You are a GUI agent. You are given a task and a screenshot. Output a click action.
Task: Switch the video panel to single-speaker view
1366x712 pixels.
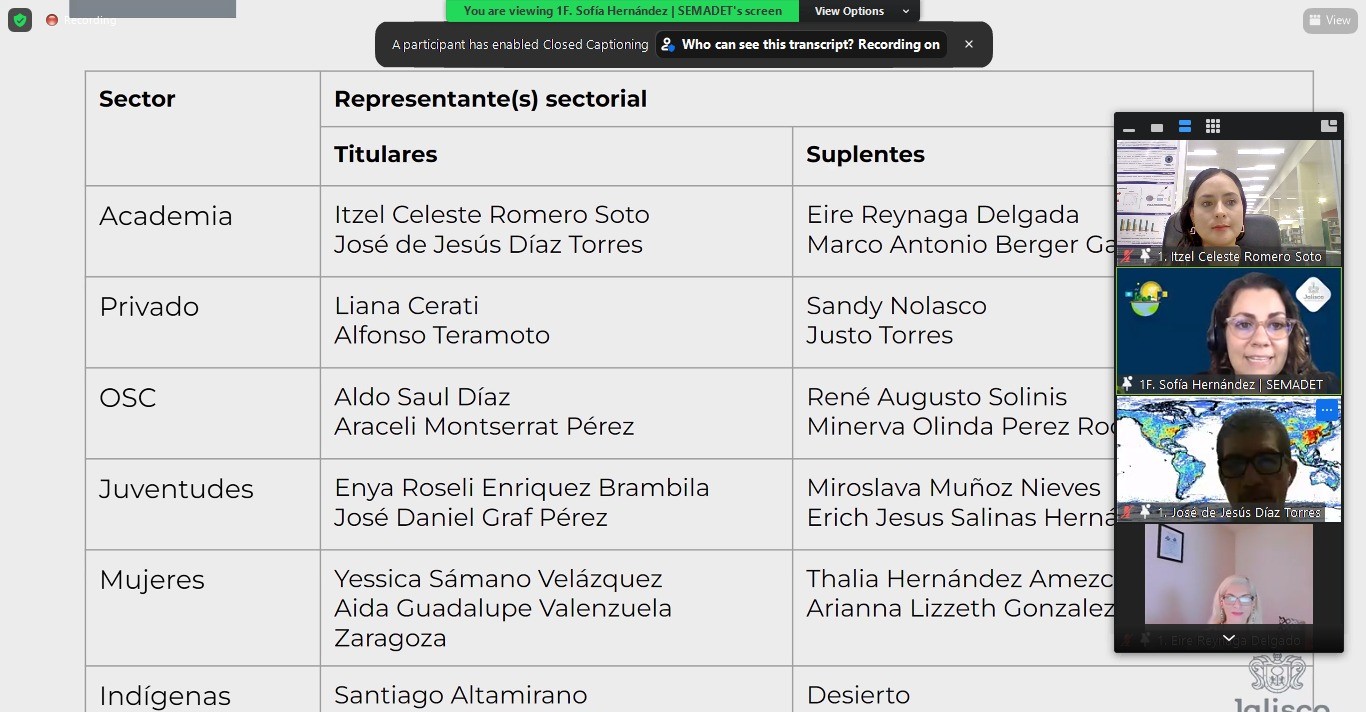[x=1157, y=127]
